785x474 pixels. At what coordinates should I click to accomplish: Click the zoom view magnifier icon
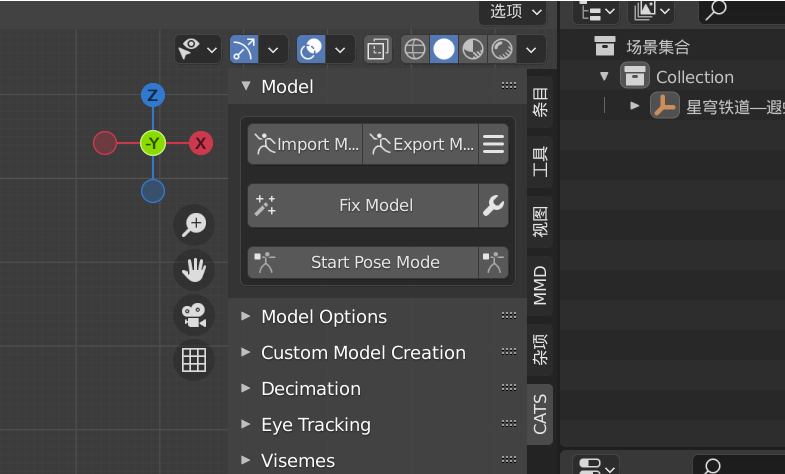(193, 224)
